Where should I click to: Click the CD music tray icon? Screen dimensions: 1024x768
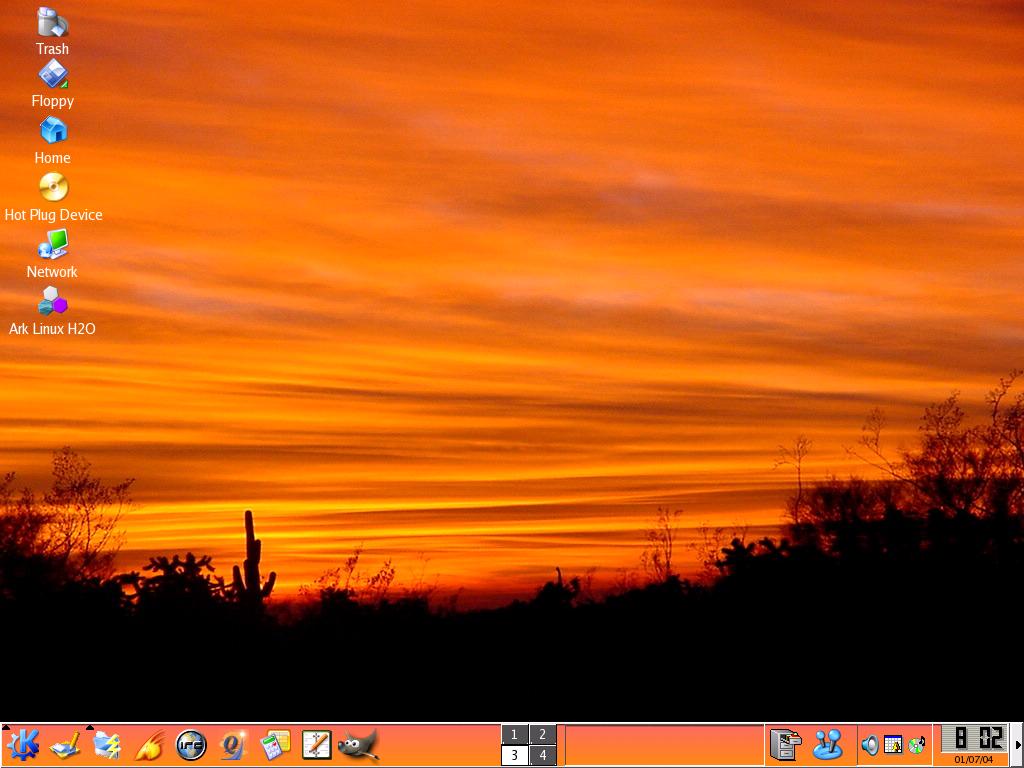(917, 745)
